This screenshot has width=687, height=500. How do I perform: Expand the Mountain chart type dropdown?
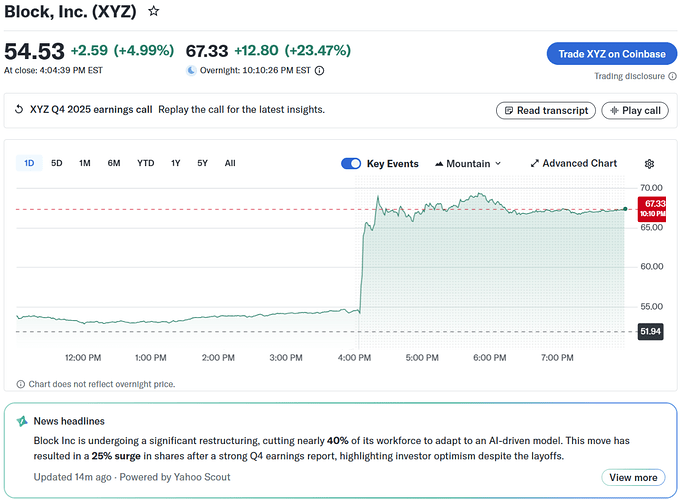[468, 164]
